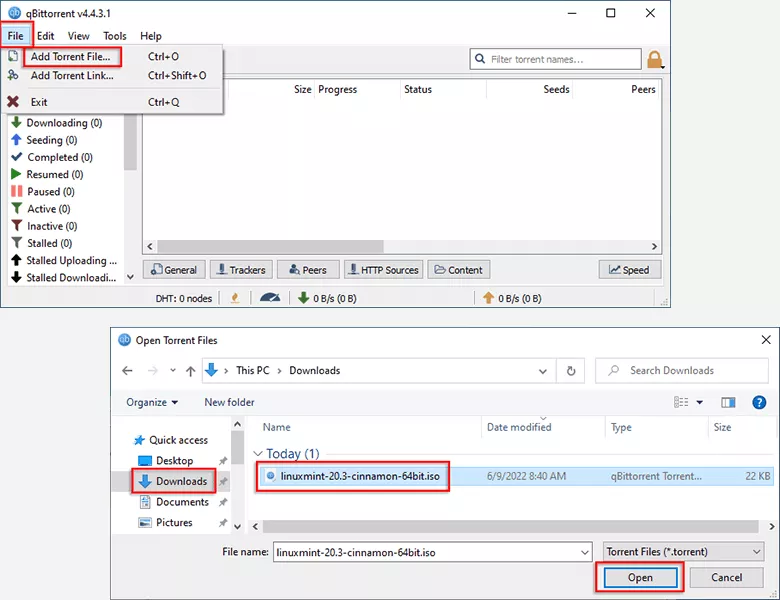Click the Search Downloads field
The width and height of the screenshot is (780, 600).
click(682, 371)
